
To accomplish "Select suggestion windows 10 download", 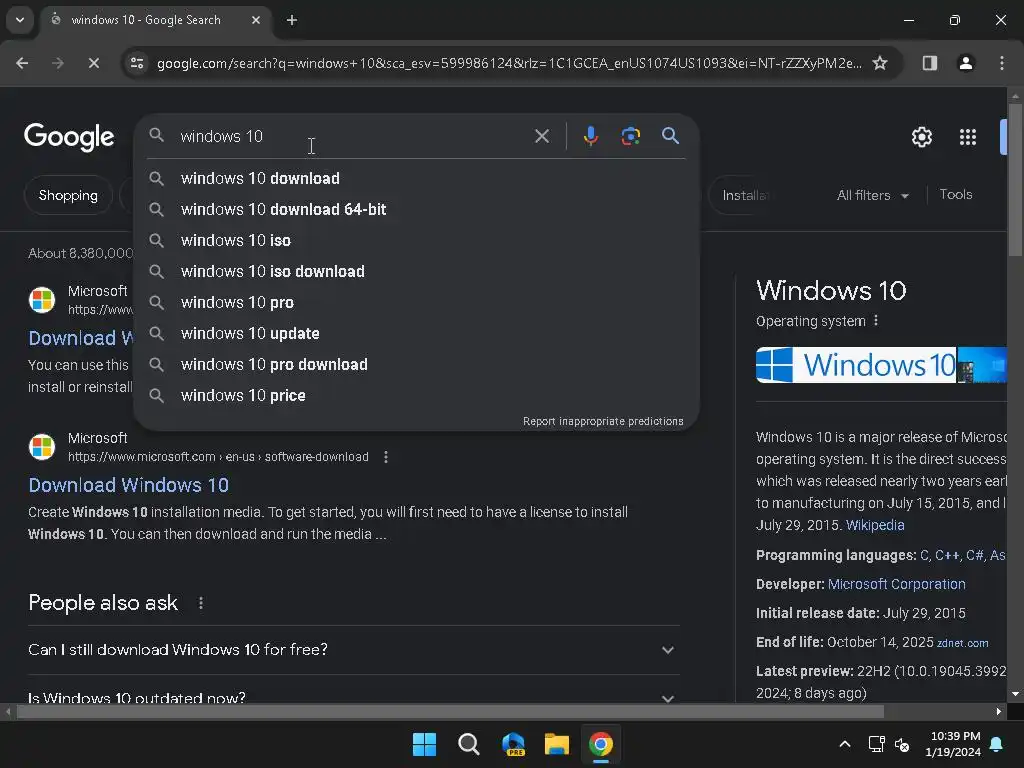I will 416,178.
